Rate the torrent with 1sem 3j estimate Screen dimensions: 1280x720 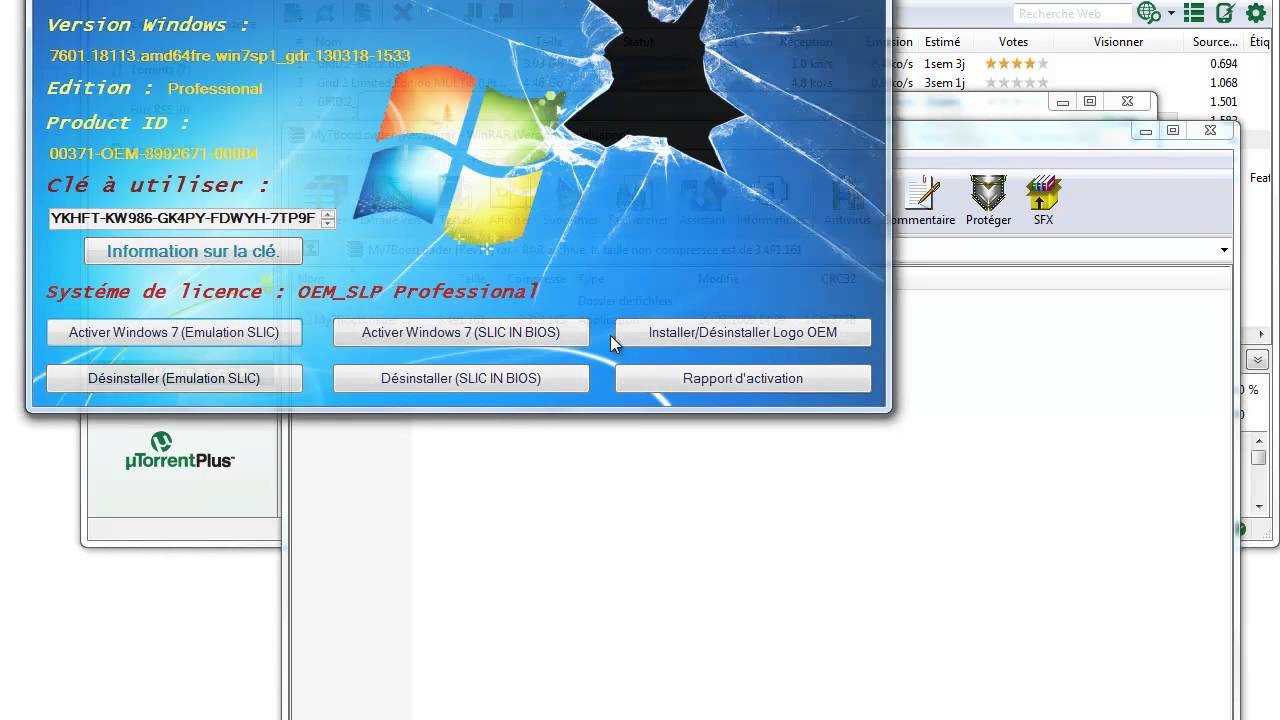(1016, 64)
